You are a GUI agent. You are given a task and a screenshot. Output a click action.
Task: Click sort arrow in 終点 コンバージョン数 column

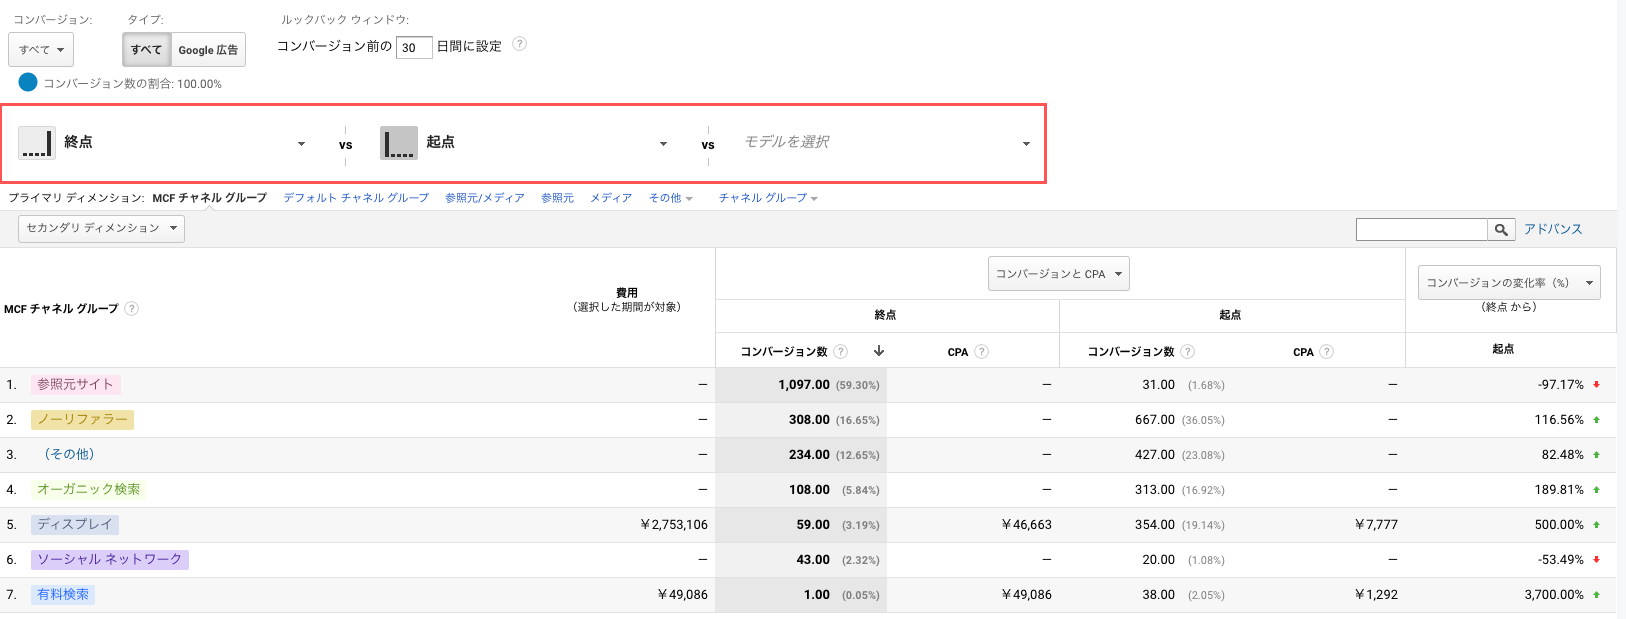(879, 351)
